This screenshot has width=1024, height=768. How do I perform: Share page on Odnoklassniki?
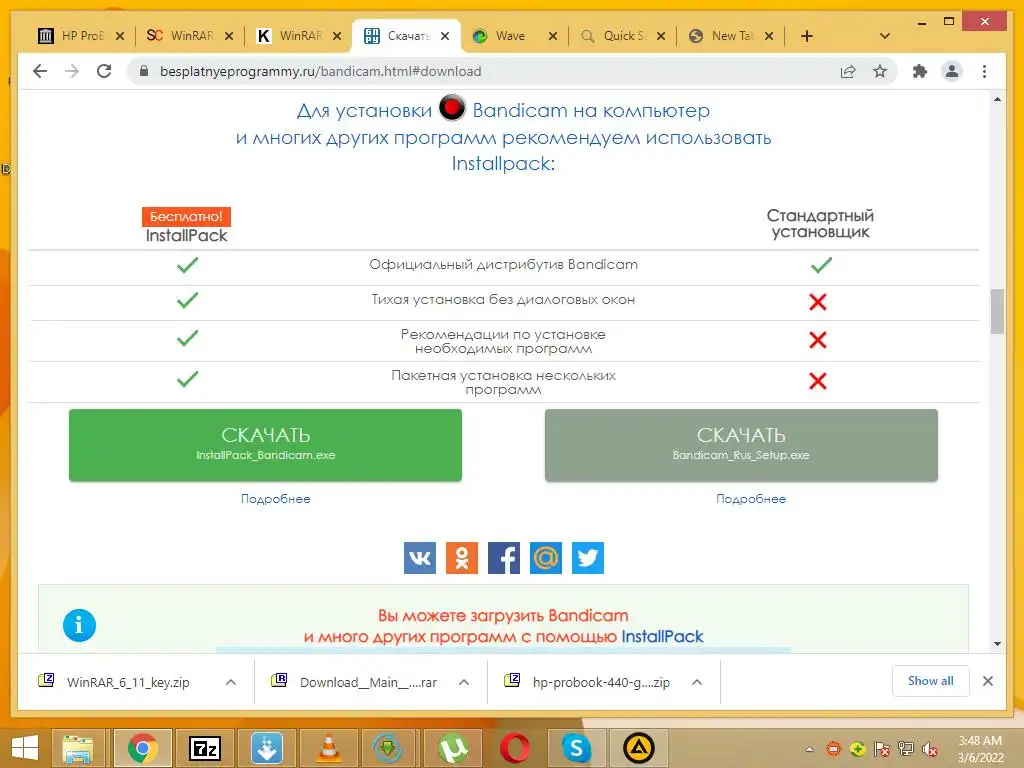click(462, 558)
